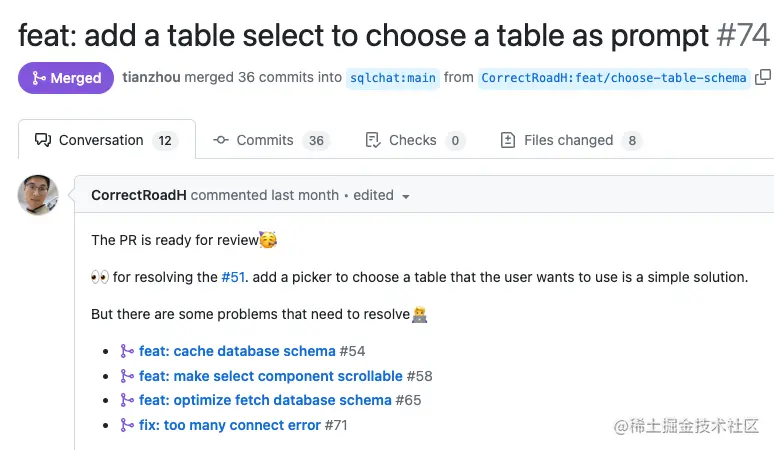Click the Files changed diff icon

(x=508, y=140)
